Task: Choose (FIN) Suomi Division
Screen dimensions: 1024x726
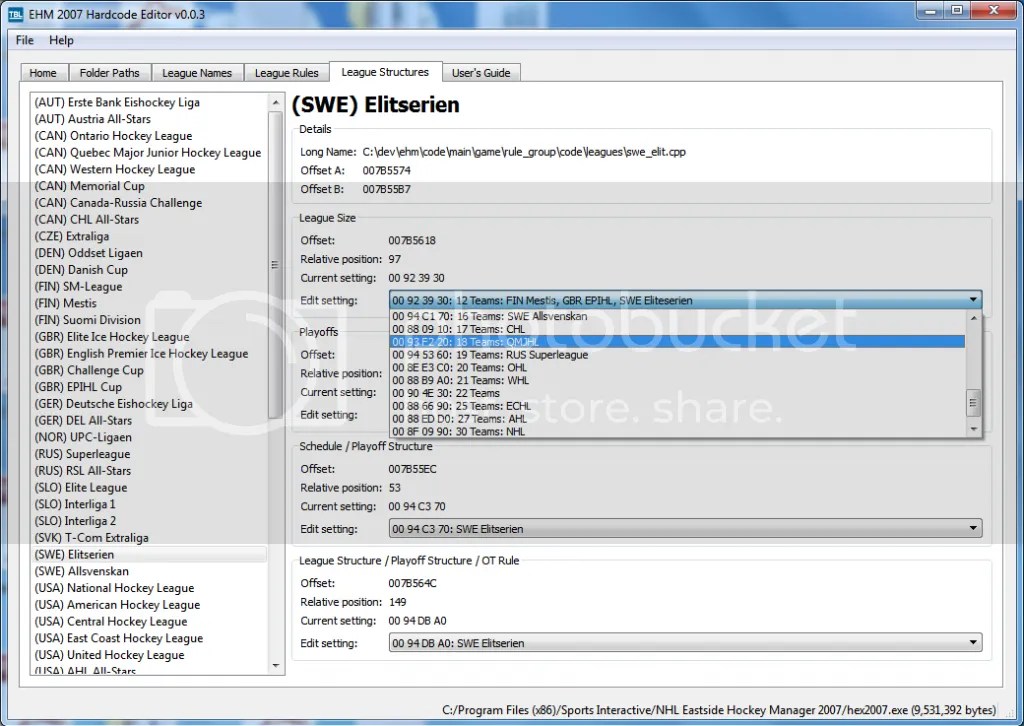Action: (x=150, y=321)
